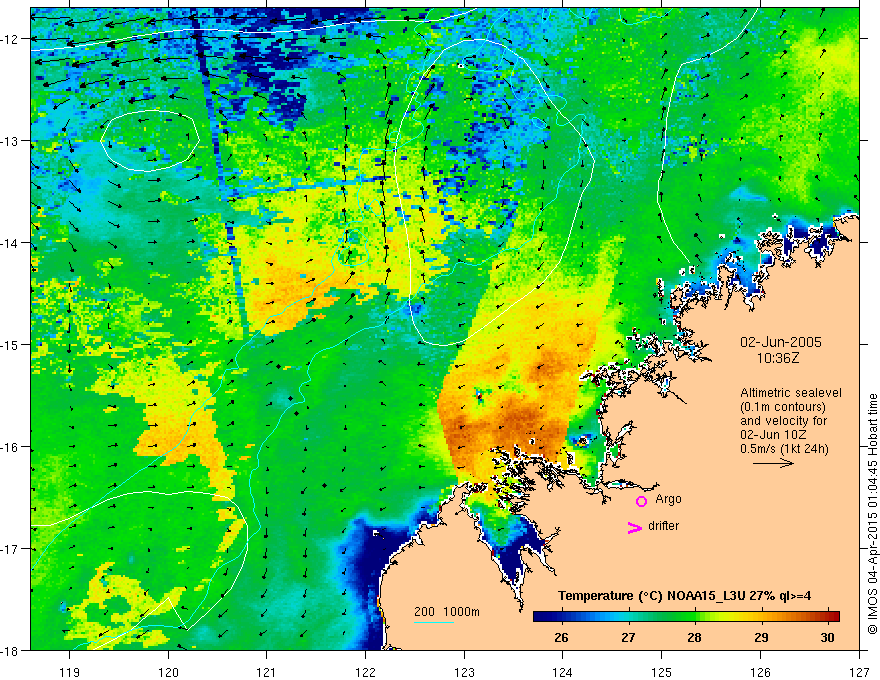Image resolution: width=880 pixels, height=680 pixels.
Task: Click the small oval sealevel contour near 120E 13S
Action: point(150,140)
